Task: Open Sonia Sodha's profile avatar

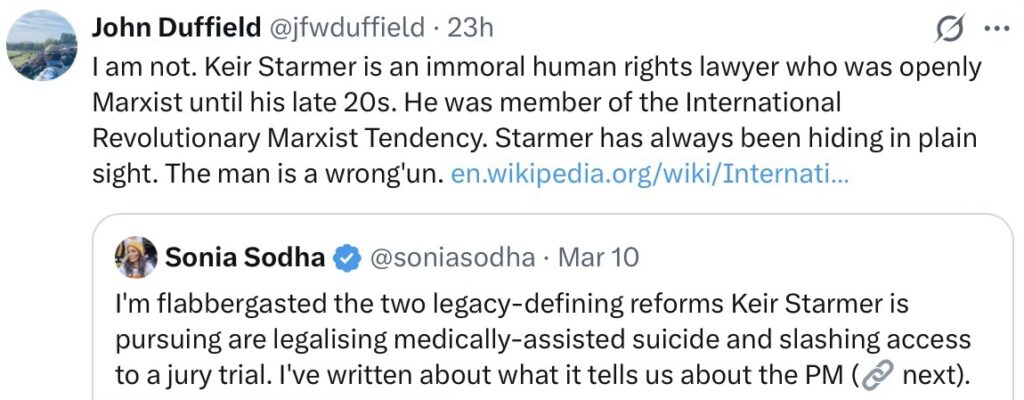Action: point(136,257)
